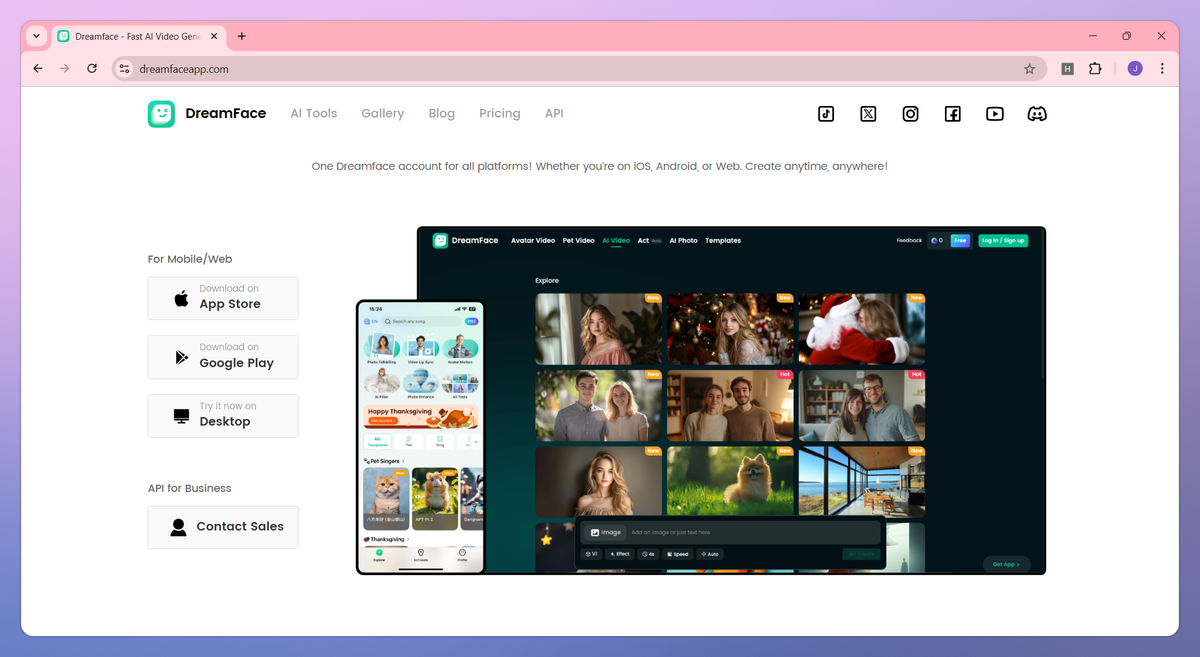Click the DreamFace logo in the header
The height and width of the screenshot is (657, 1200).
[207, 114]
